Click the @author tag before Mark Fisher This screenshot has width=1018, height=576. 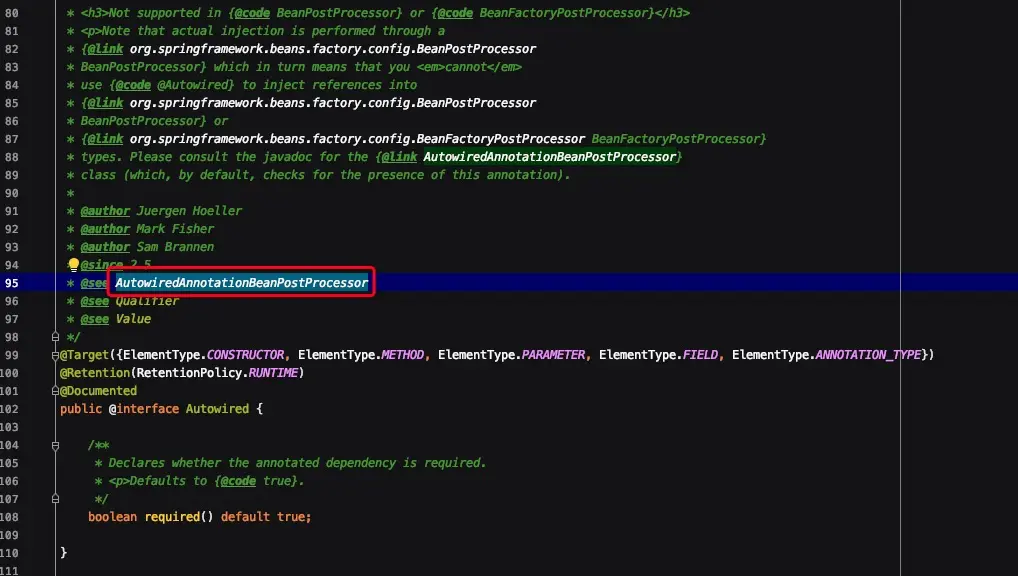pyautogui.click(x=105, y=229)
